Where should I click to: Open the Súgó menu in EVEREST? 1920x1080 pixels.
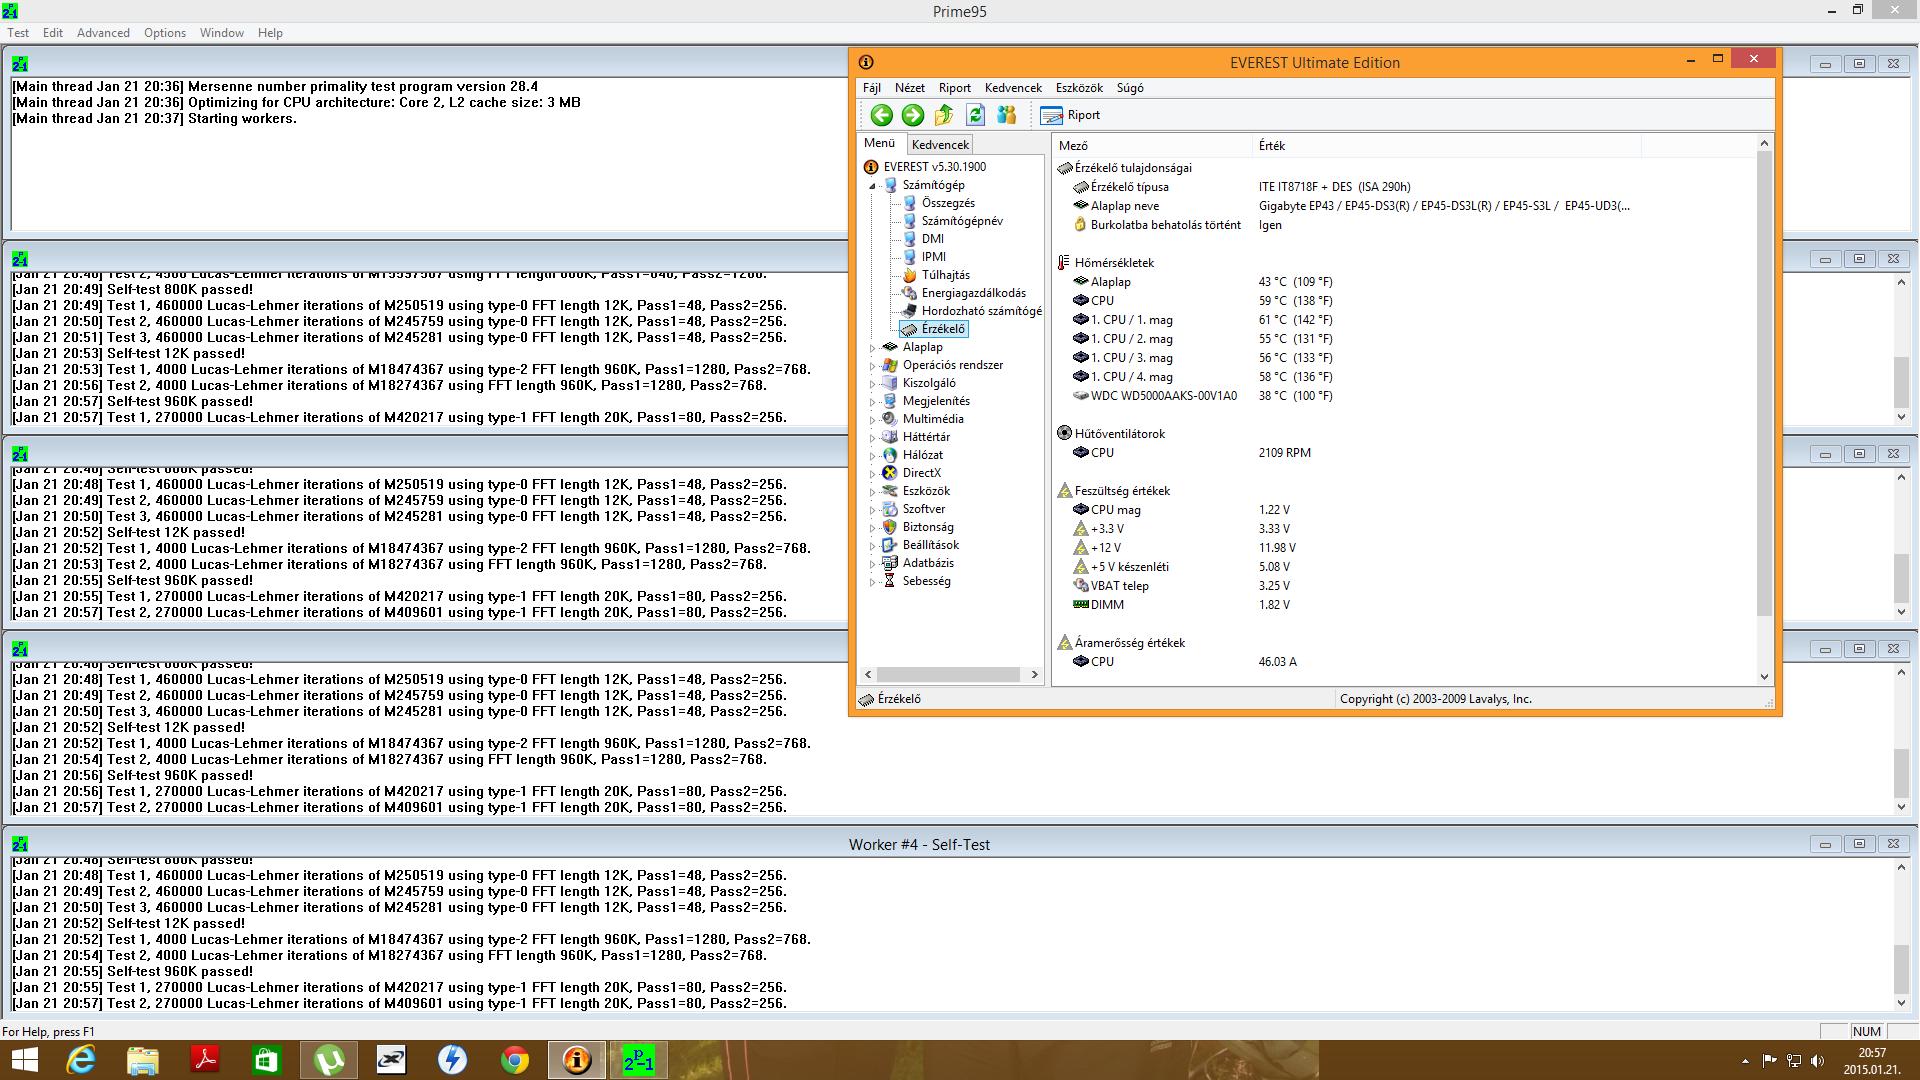click(1130, 88)
